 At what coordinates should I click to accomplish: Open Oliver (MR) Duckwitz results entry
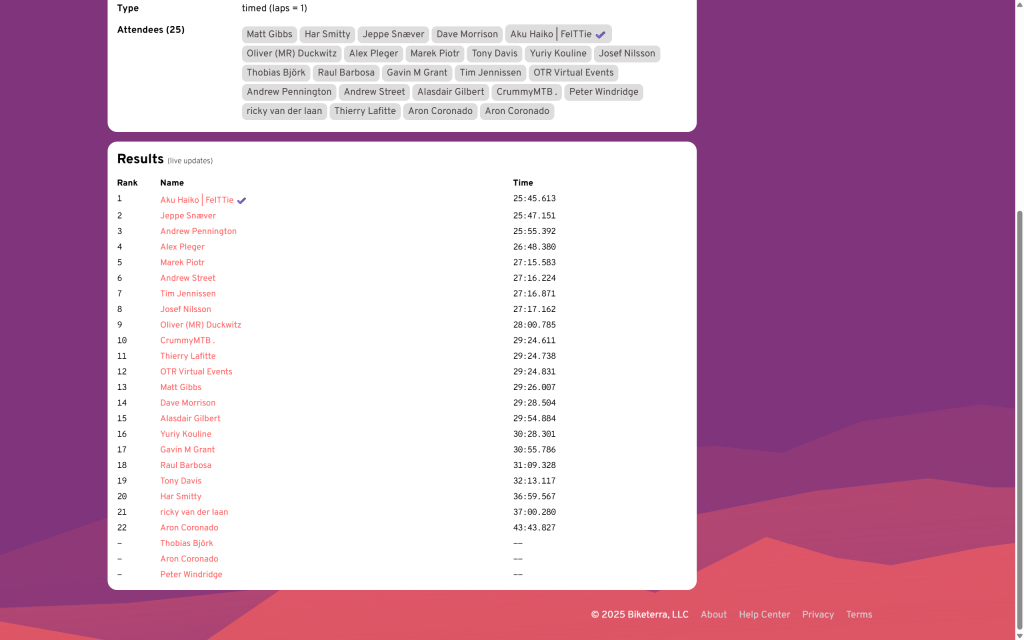(x=200, y=325)
